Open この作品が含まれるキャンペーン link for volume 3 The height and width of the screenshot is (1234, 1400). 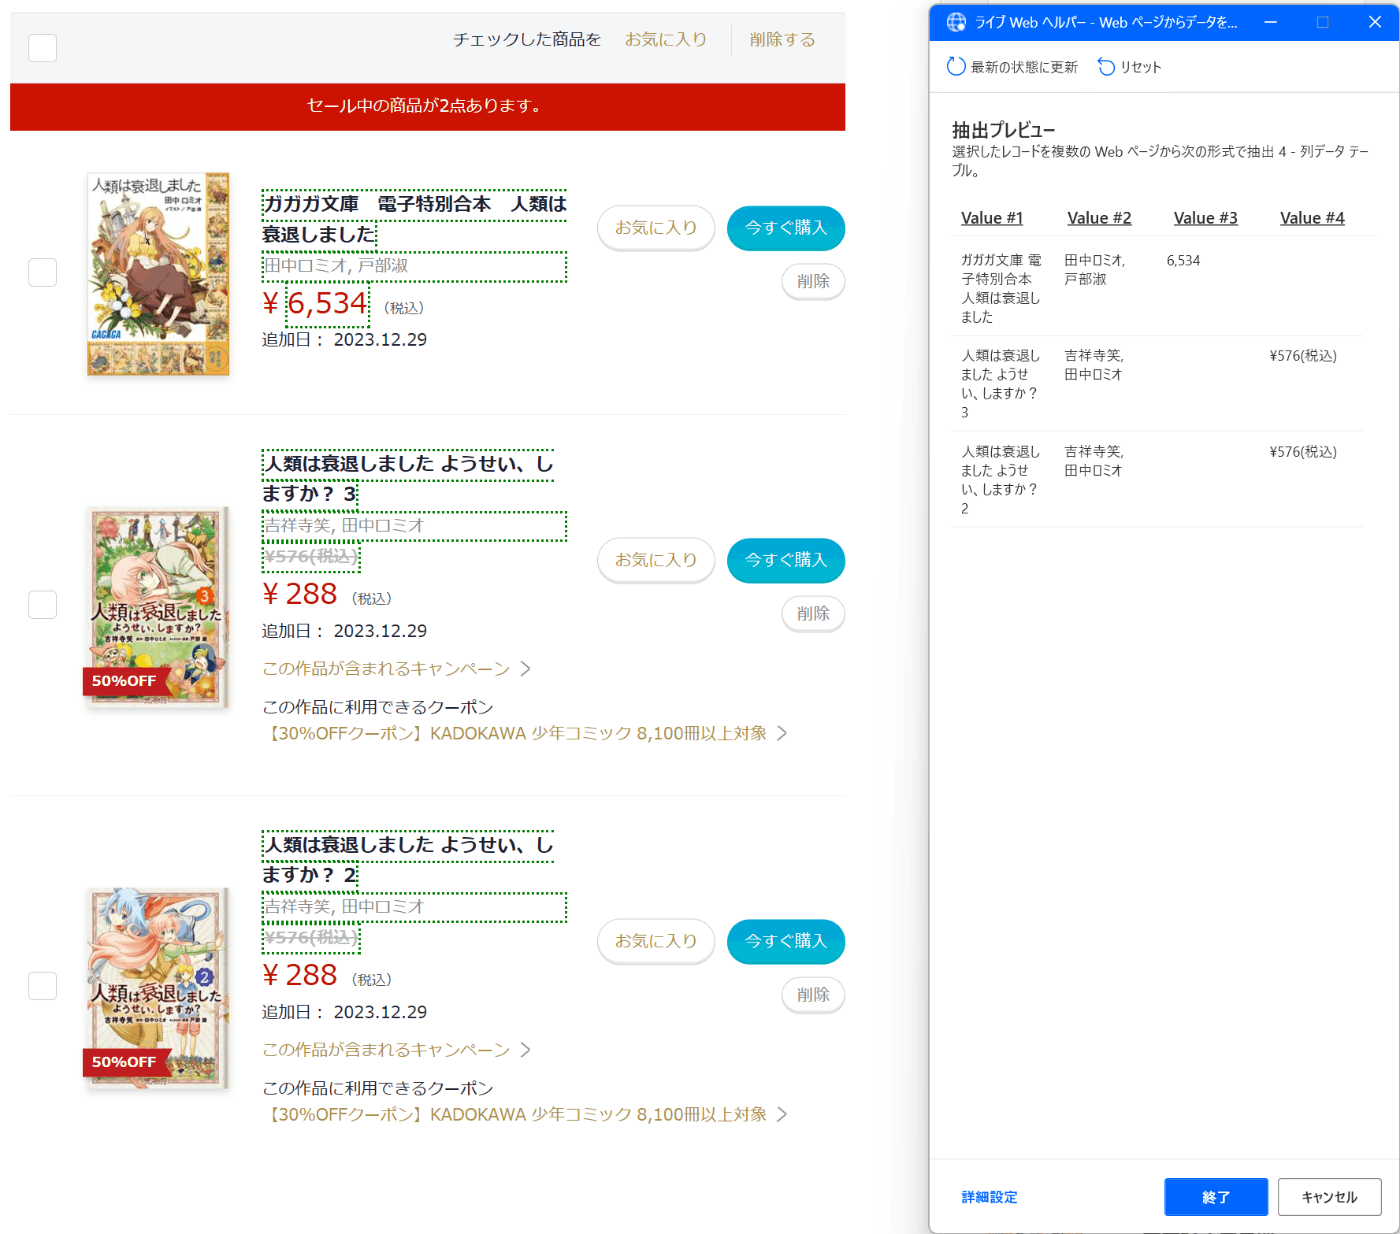click(386, 668)
